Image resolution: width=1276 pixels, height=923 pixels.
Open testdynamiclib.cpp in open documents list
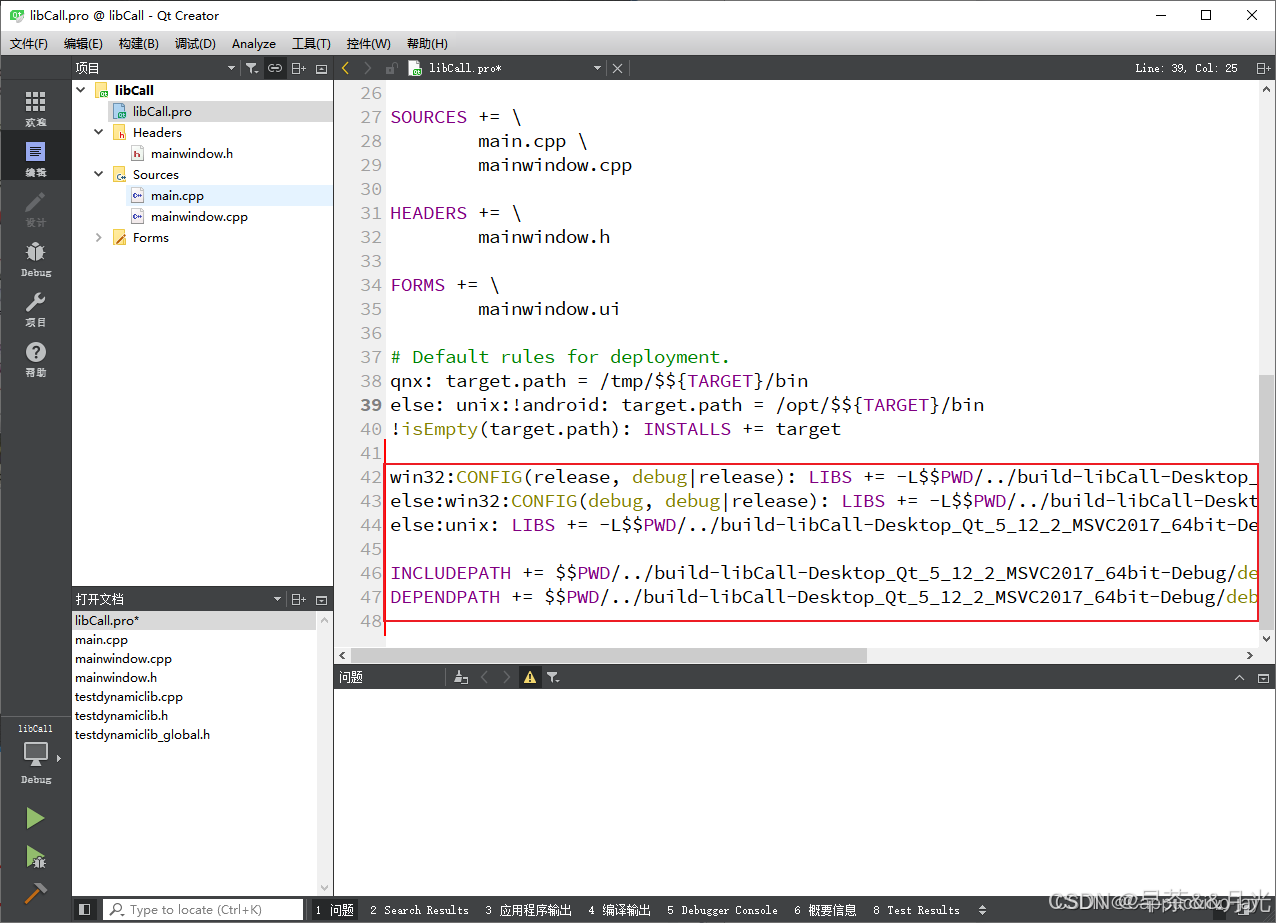tap(129, 696)
